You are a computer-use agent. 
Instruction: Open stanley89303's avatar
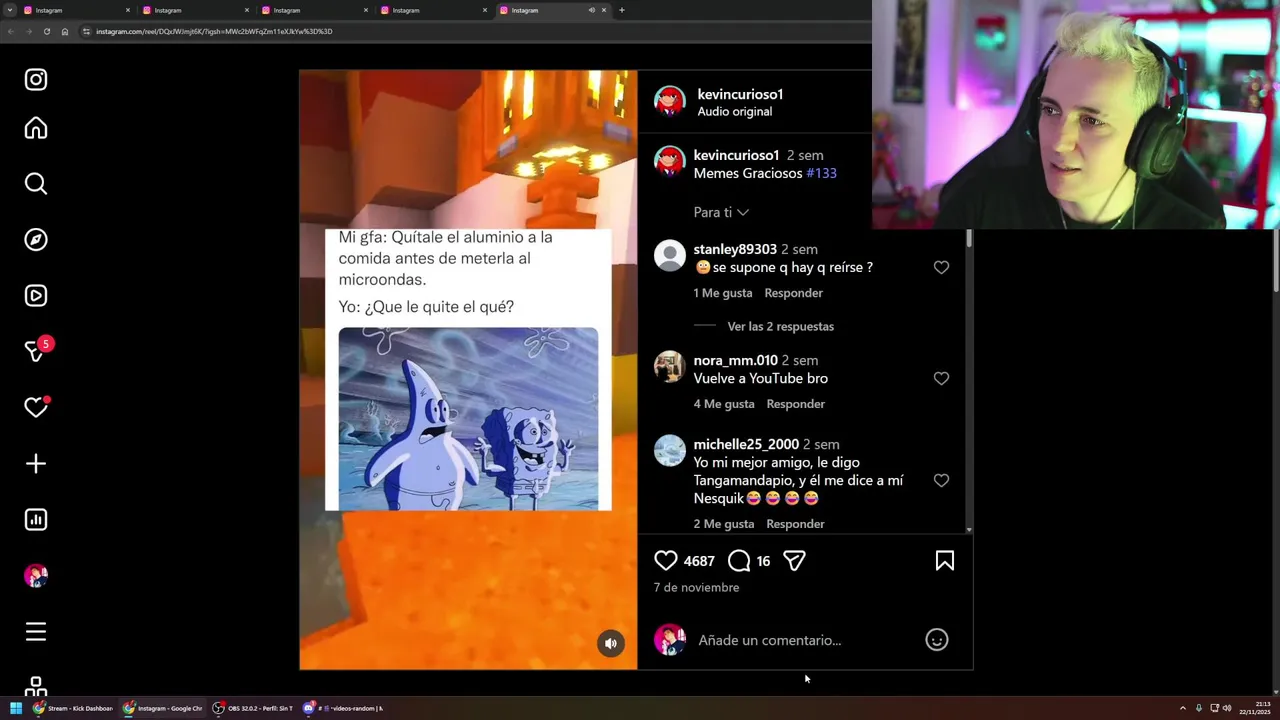[669, 255]
